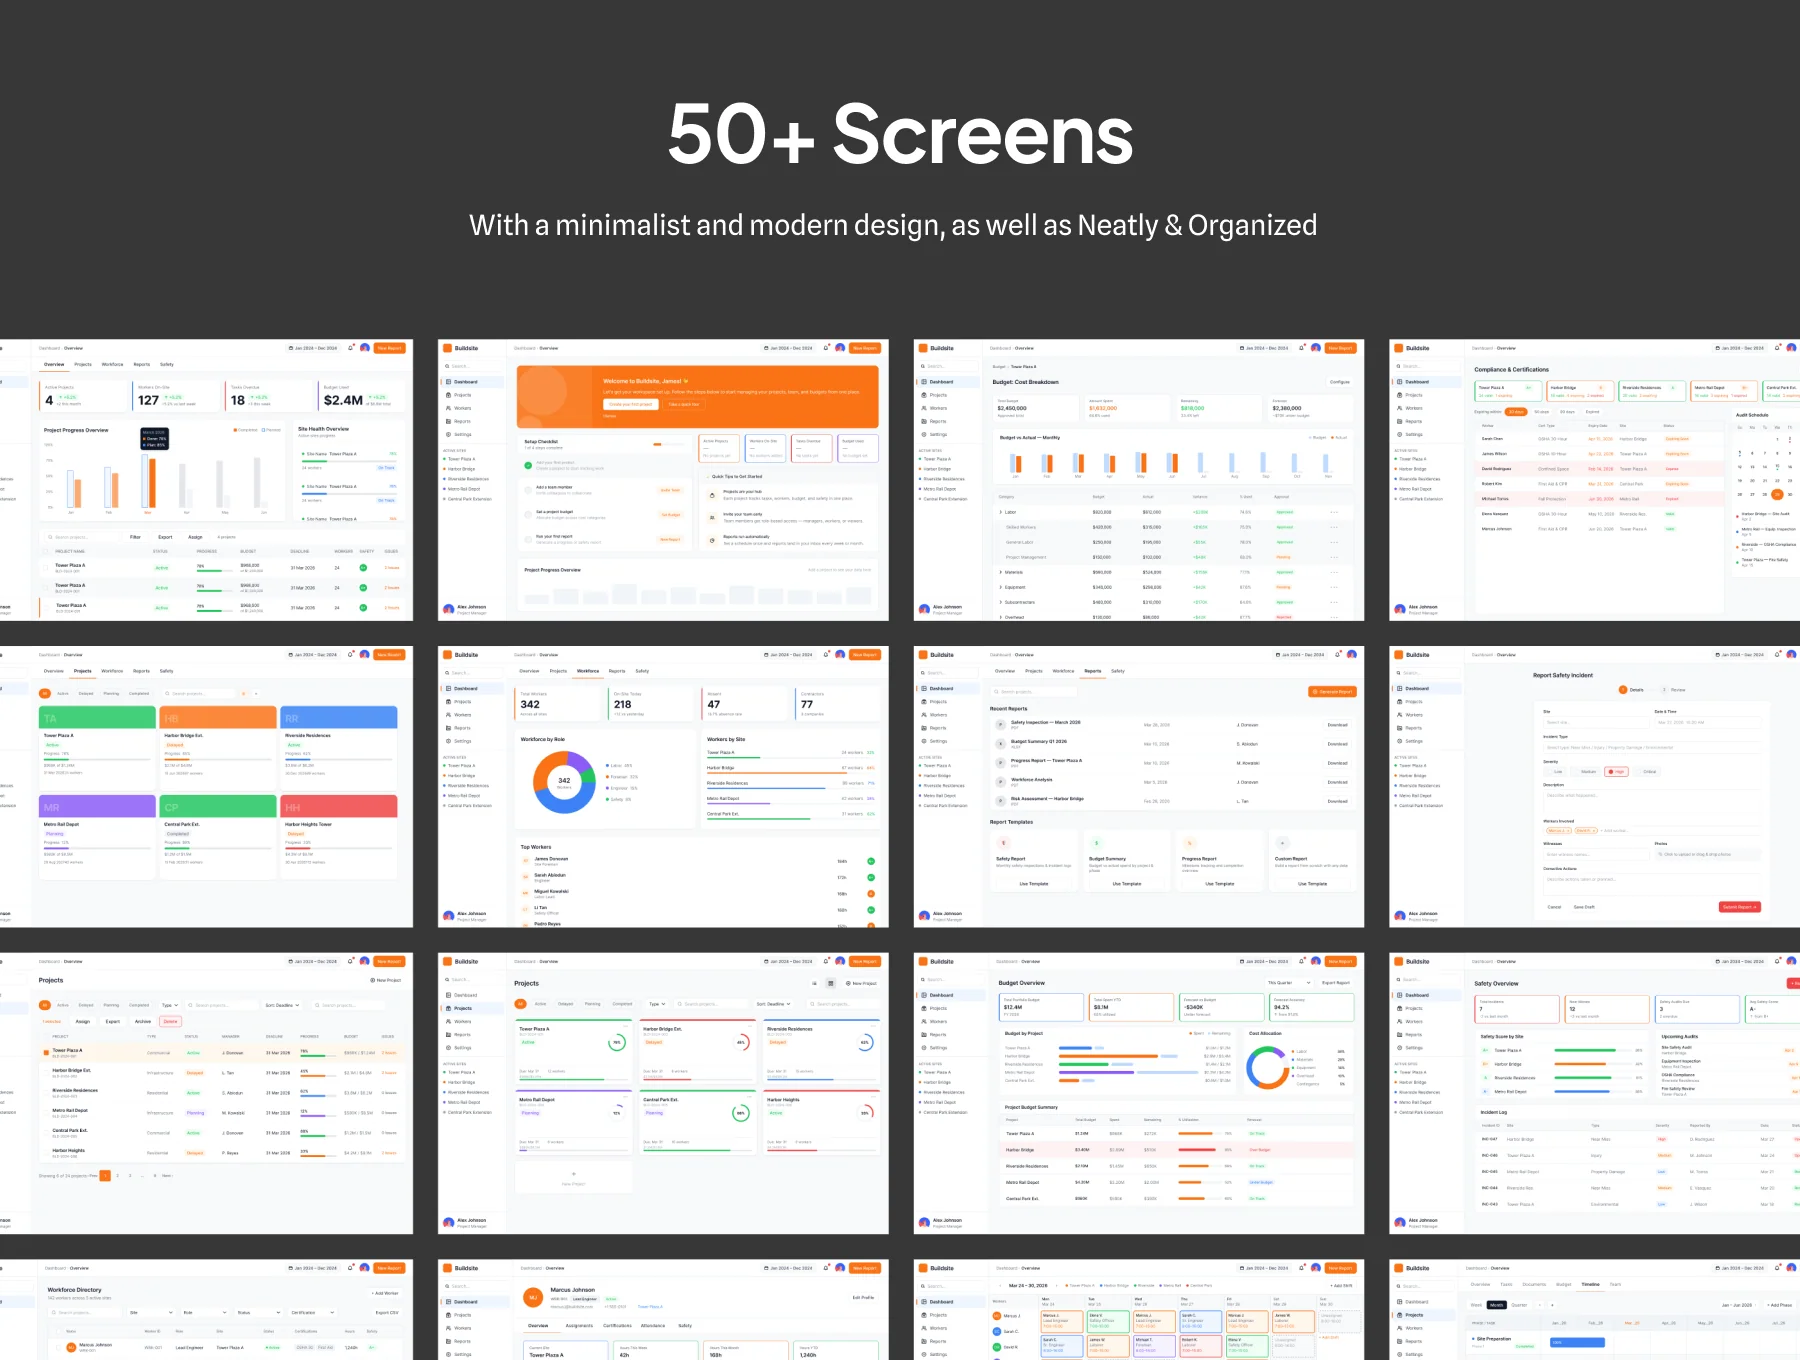Click Alex Johnson avatar at bottom of Welcome screen

(x=449, y=608)
